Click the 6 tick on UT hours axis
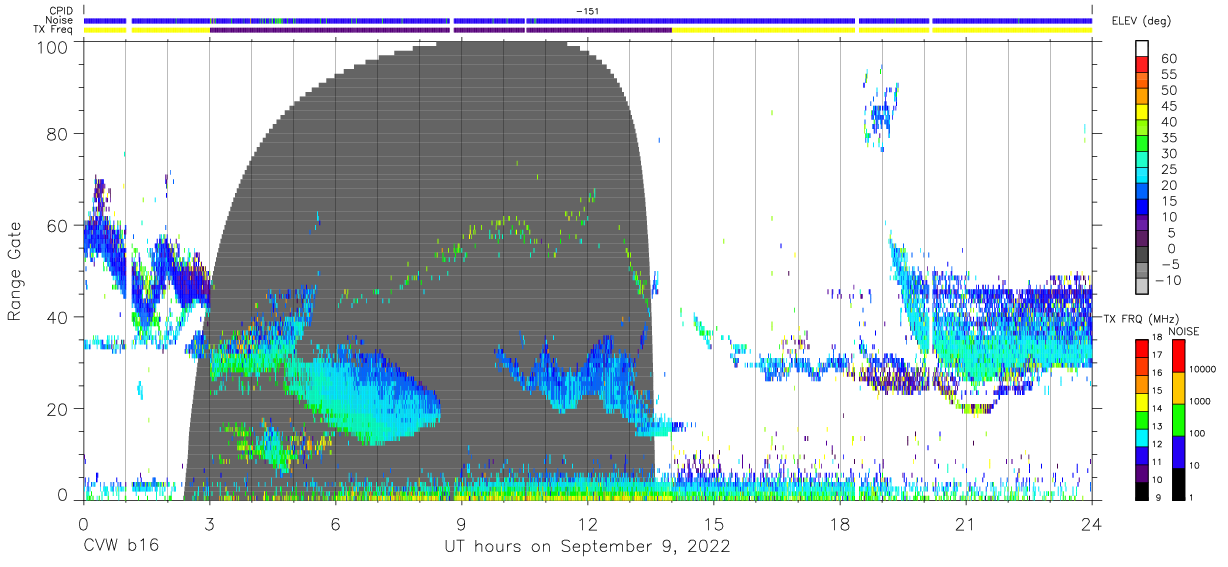This screenshot has width=1228, height=567. (335, 523)
